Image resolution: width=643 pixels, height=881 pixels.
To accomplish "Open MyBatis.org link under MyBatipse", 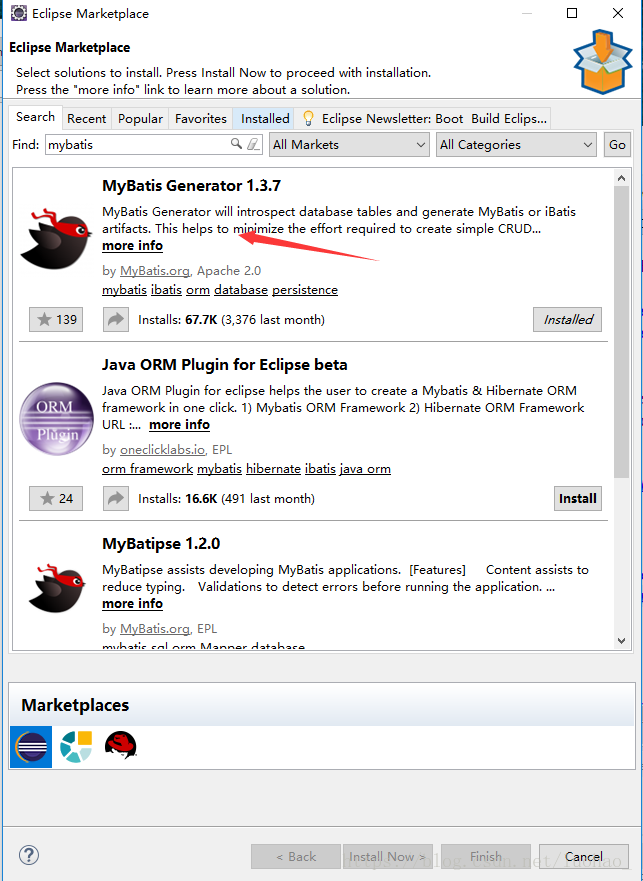I will (155, 629).
